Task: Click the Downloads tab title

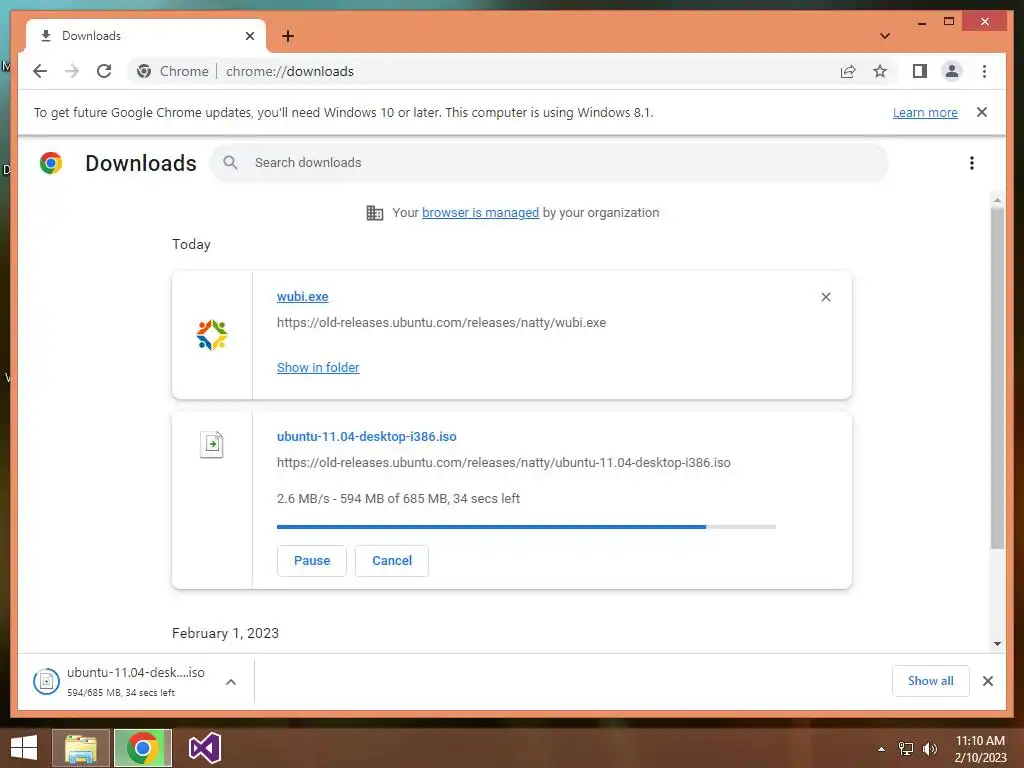Action: click(91, 36)
